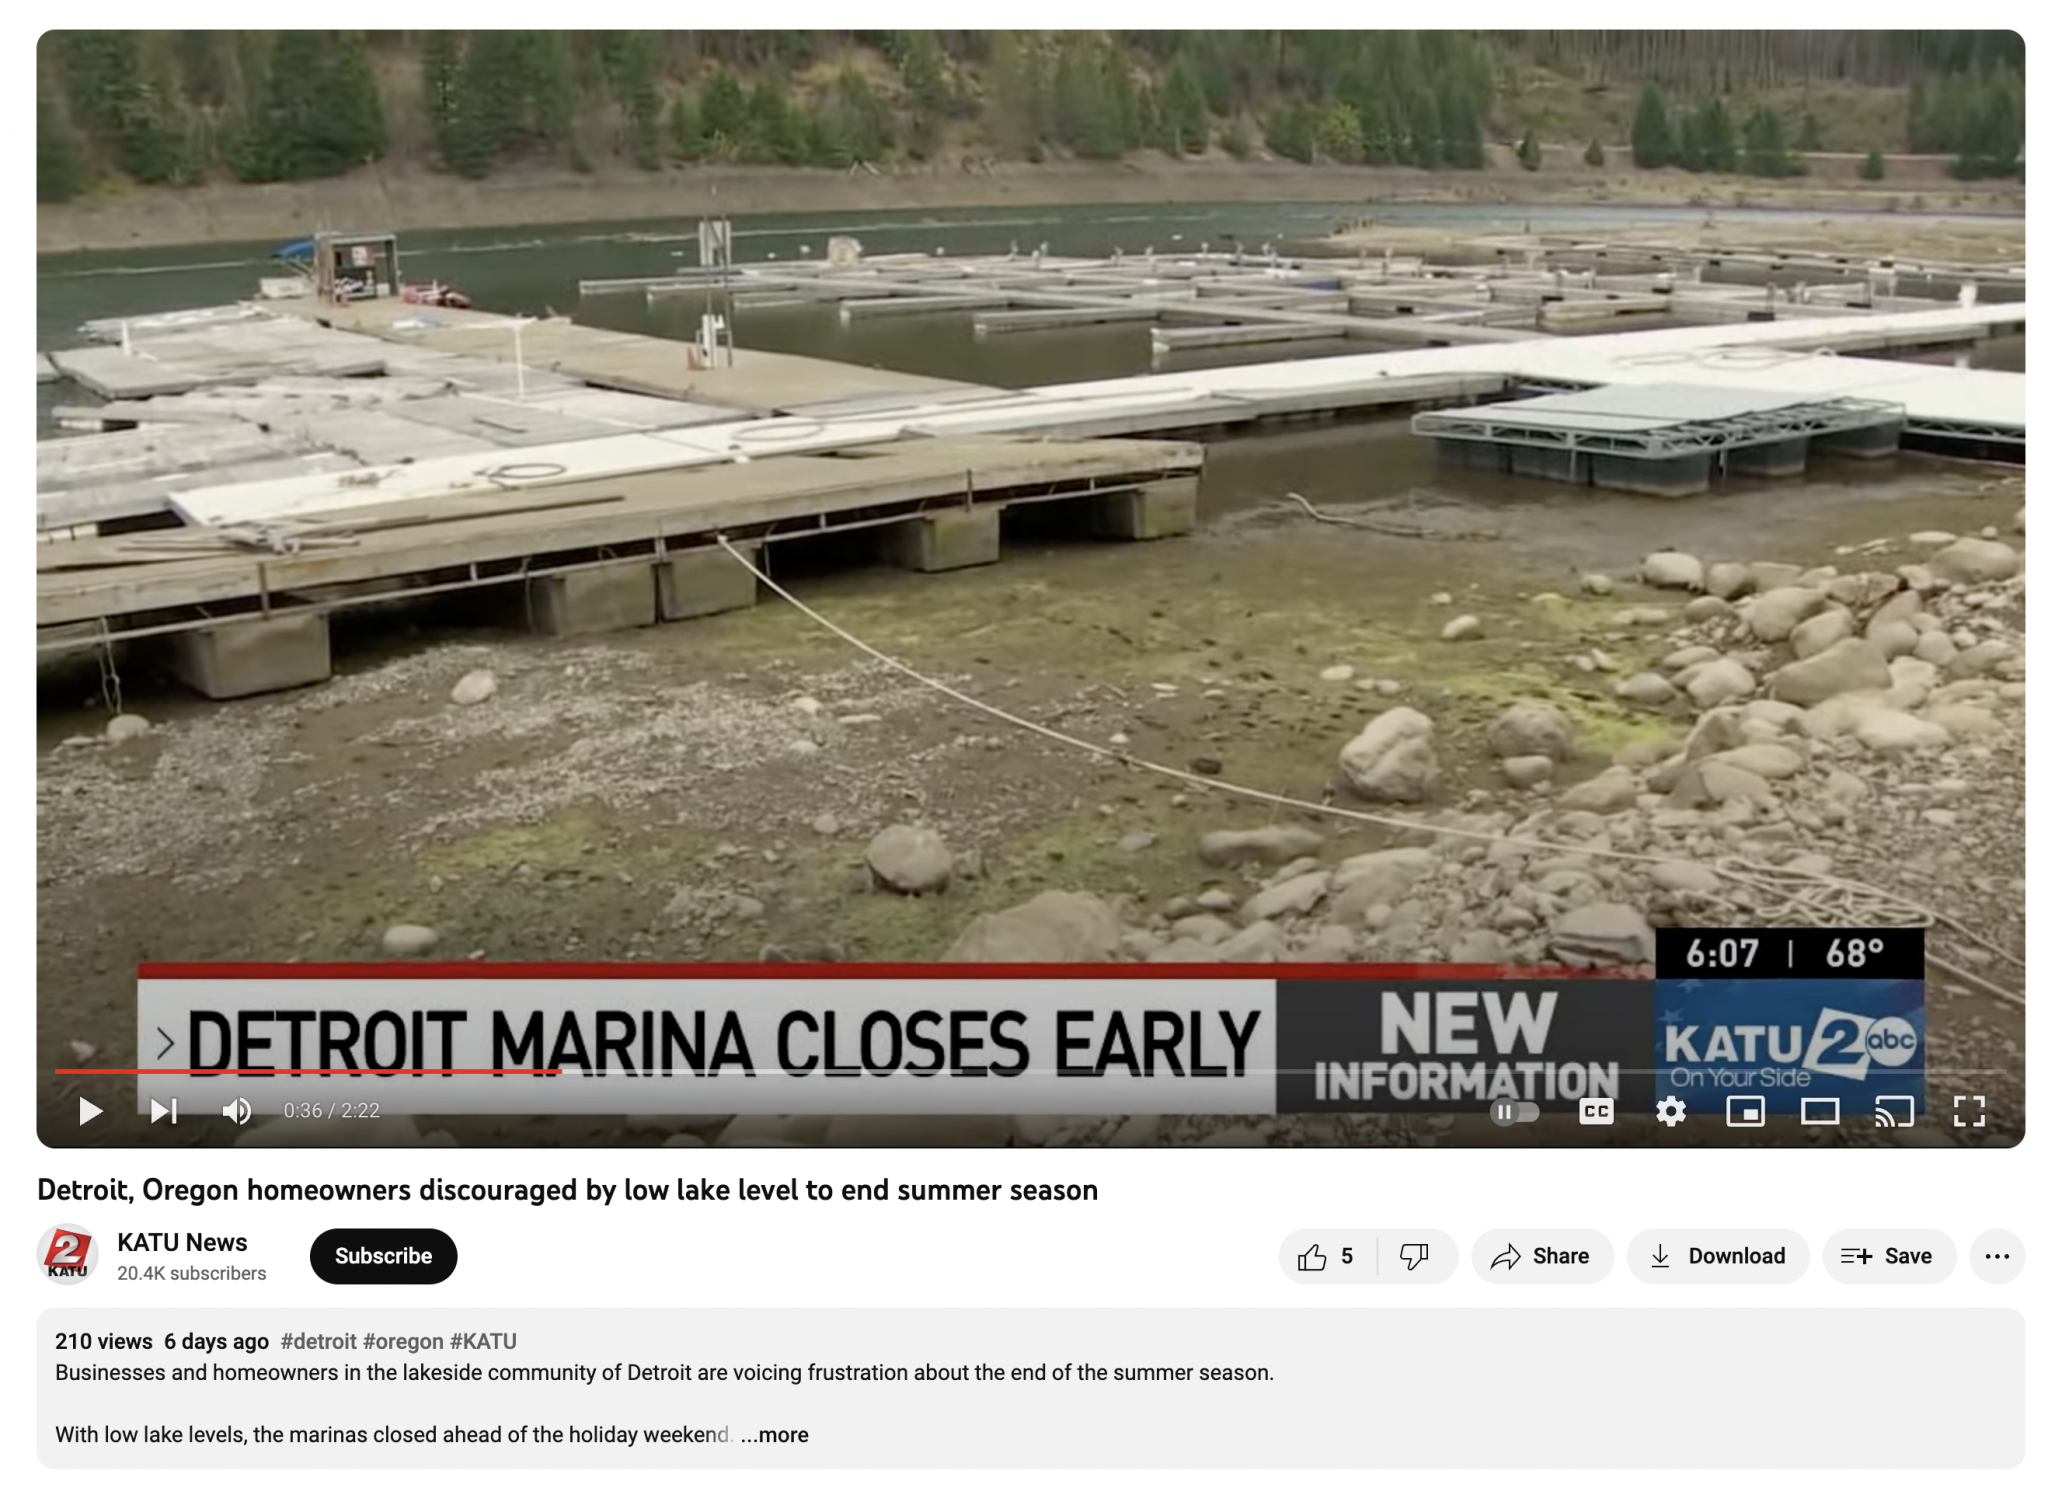Open the video settings gear
Image resolution: width=2048 pixels, height=1495 pixels.
coord(1671,1111)
